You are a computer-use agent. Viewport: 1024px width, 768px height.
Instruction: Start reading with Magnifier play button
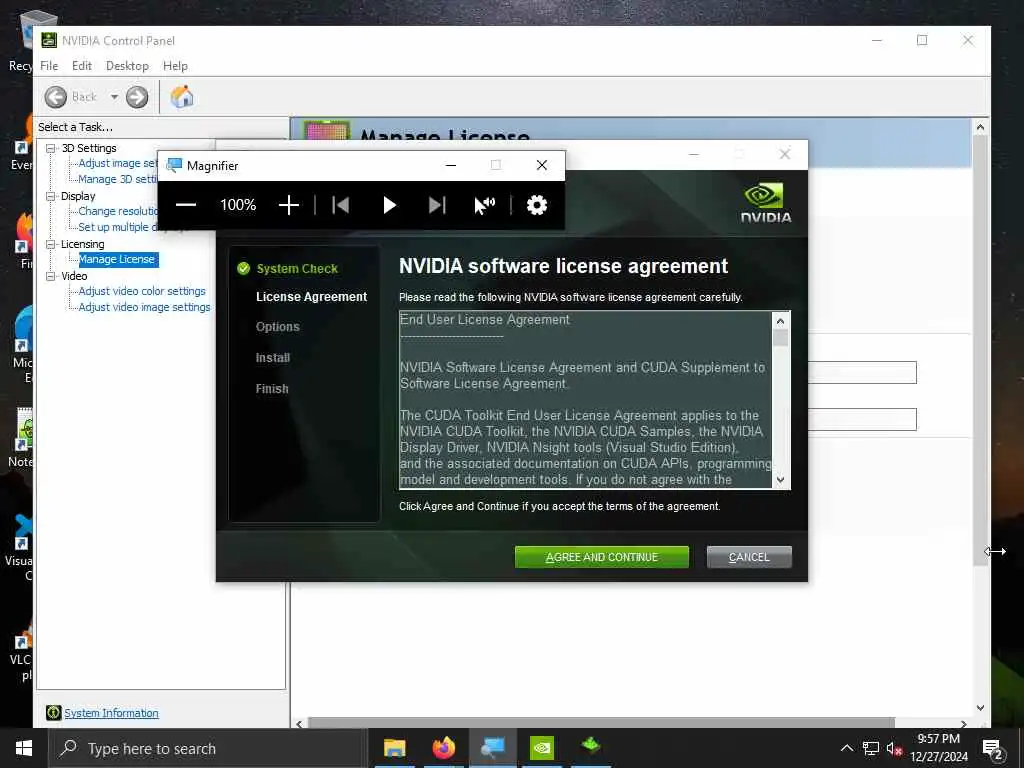[x=389, y=205]
